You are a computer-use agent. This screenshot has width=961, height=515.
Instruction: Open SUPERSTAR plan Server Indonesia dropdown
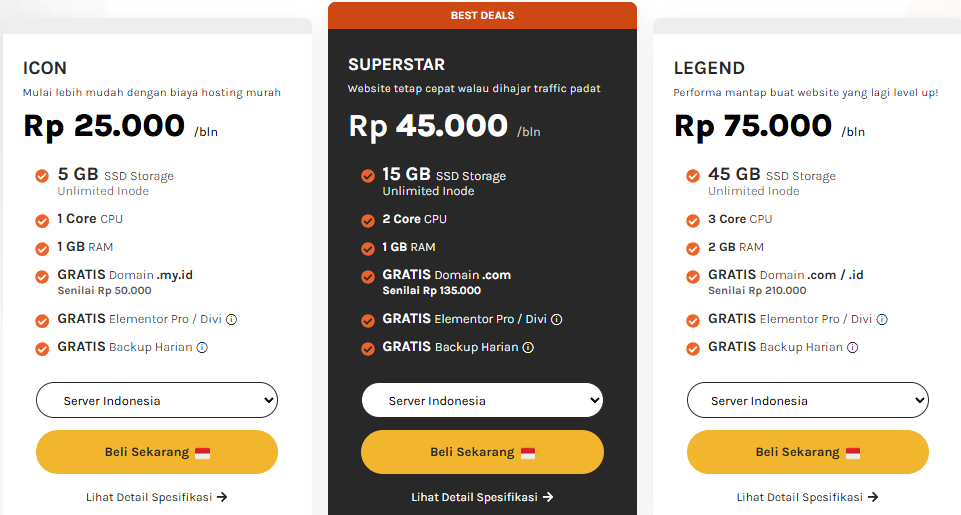tap(482, 401)
